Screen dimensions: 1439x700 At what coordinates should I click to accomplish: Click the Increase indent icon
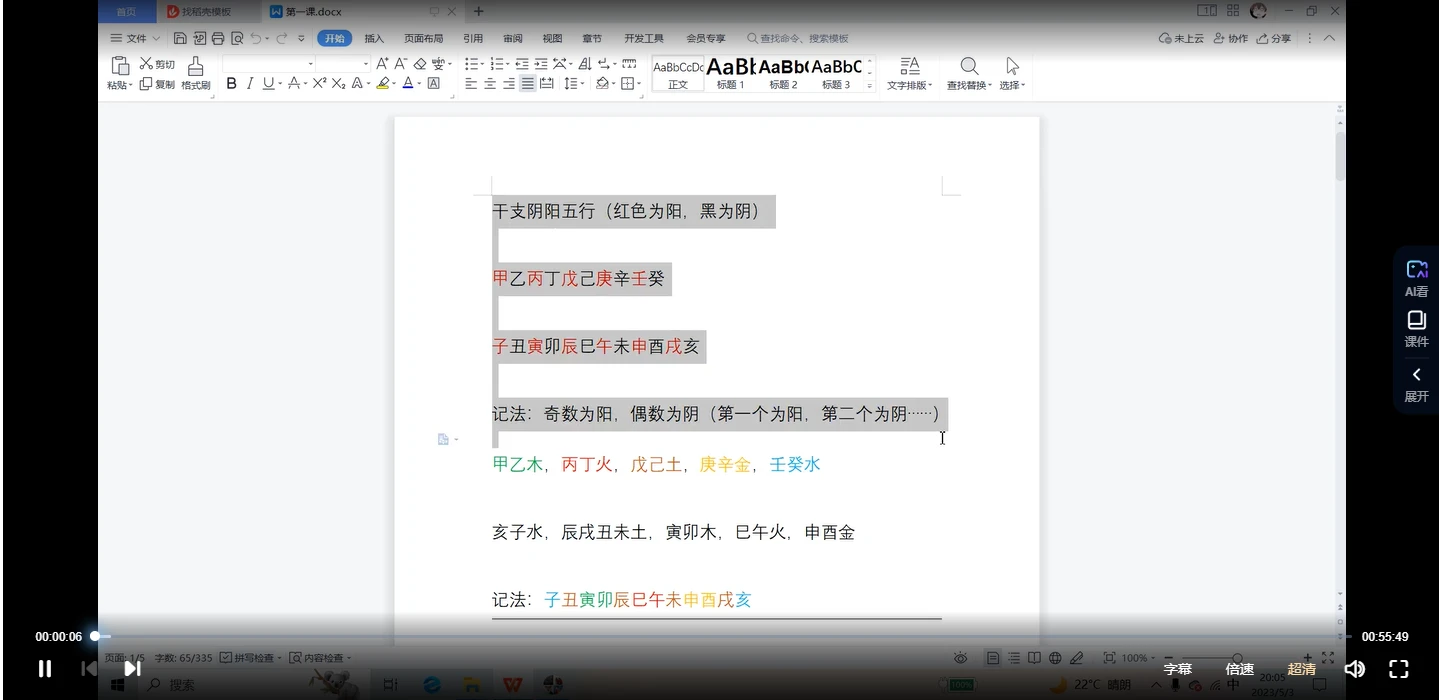click(541, 64)
